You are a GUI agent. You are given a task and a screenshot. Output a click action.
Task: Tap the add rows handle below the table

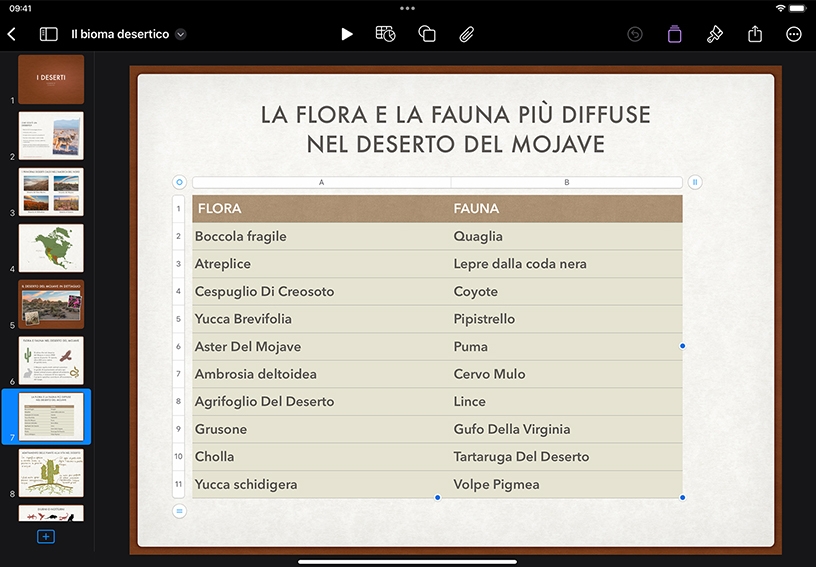179,511
